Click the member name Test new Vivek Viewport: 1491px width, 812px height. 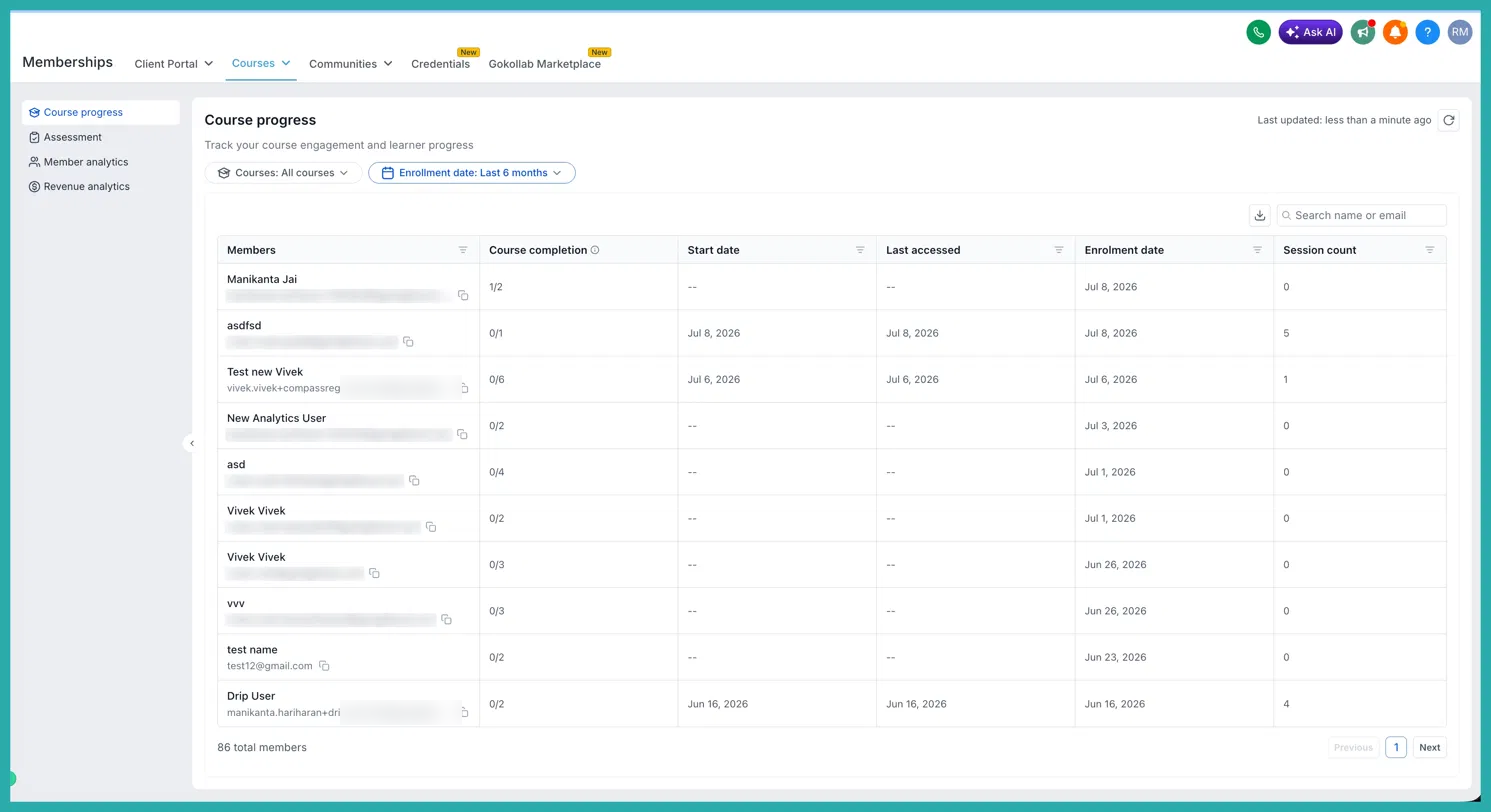[265, 372]
